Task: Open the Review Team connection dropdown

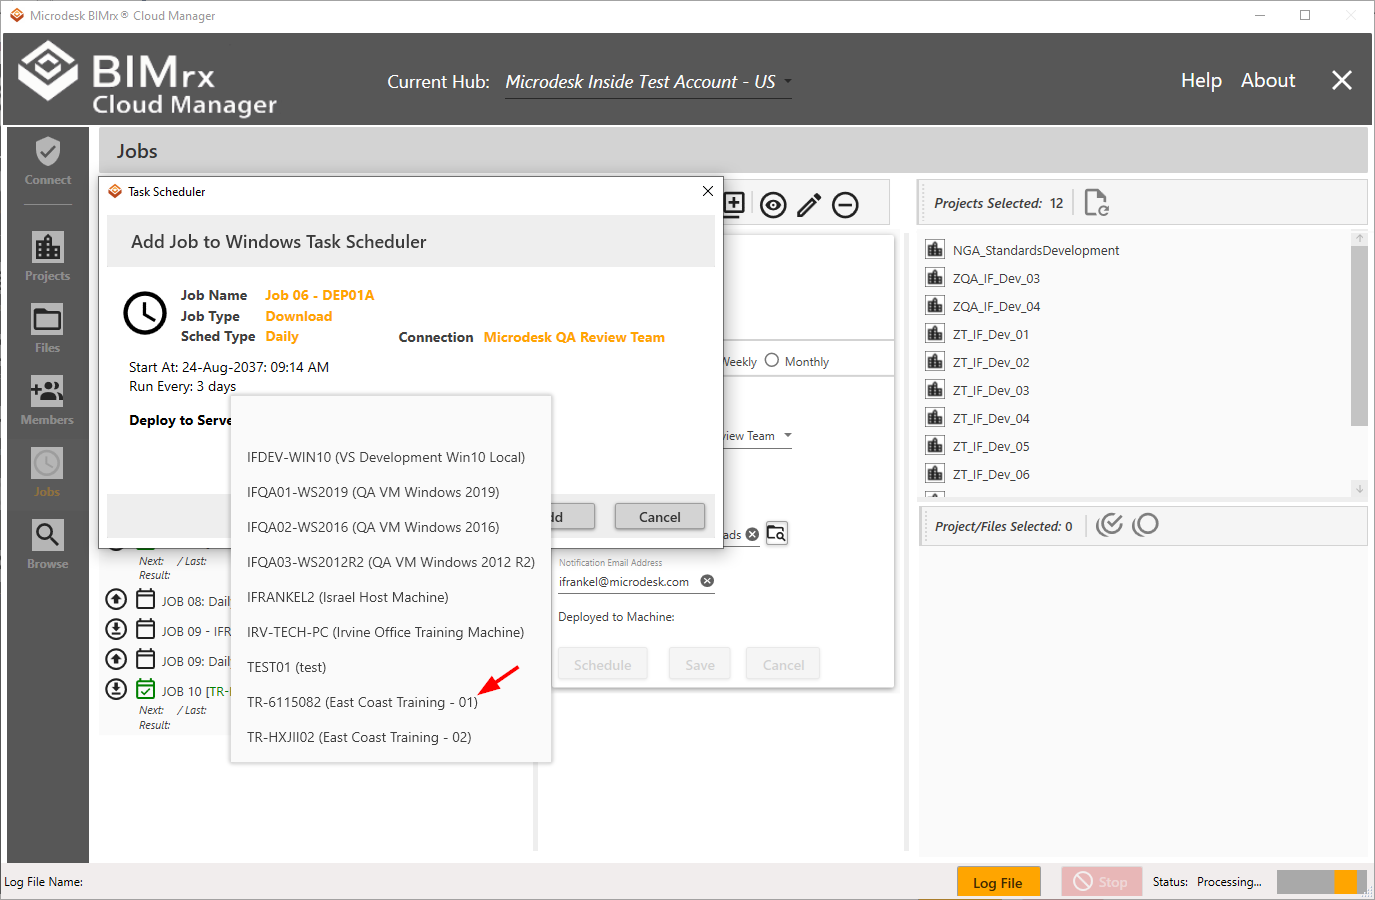Action: tap(787, 436)
